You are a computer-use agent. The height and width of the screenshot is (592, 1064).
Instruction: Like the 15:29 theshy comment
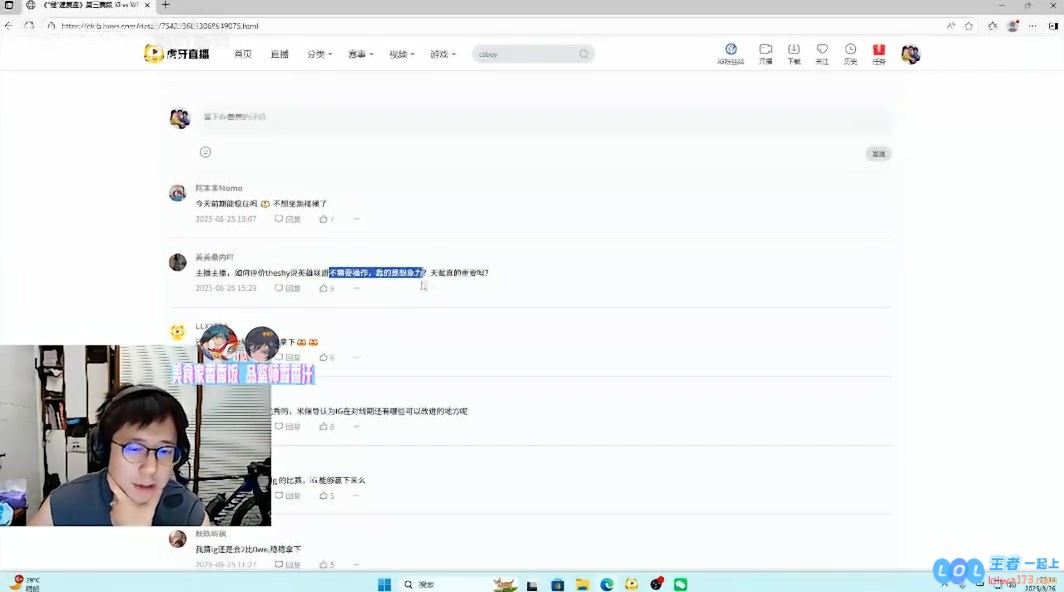326,289
